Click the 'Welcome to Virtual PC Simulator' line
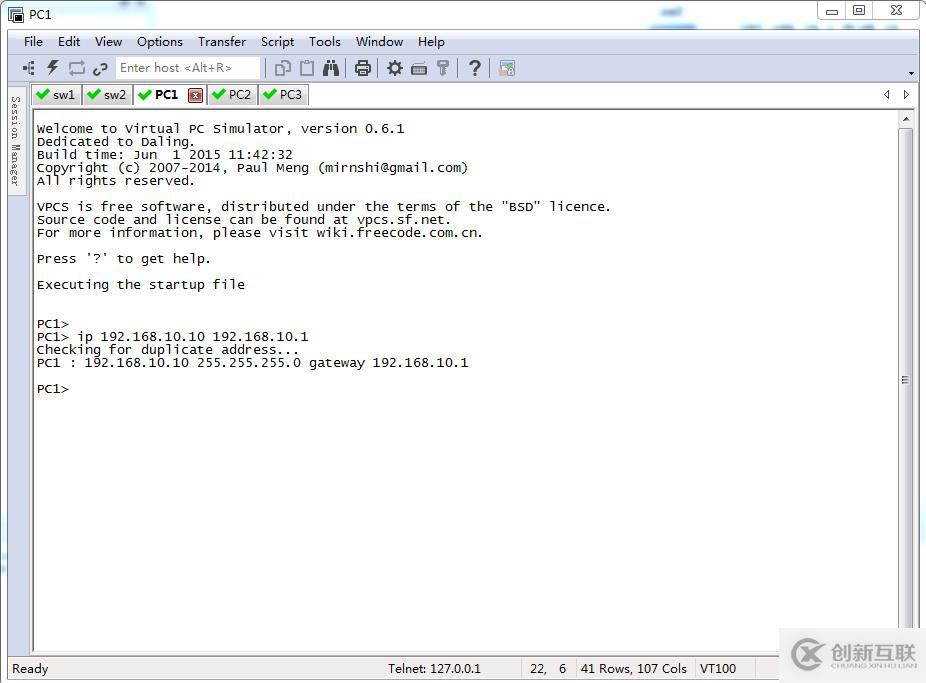This screenshot has height=683, width=926. (x=220, y=129)
